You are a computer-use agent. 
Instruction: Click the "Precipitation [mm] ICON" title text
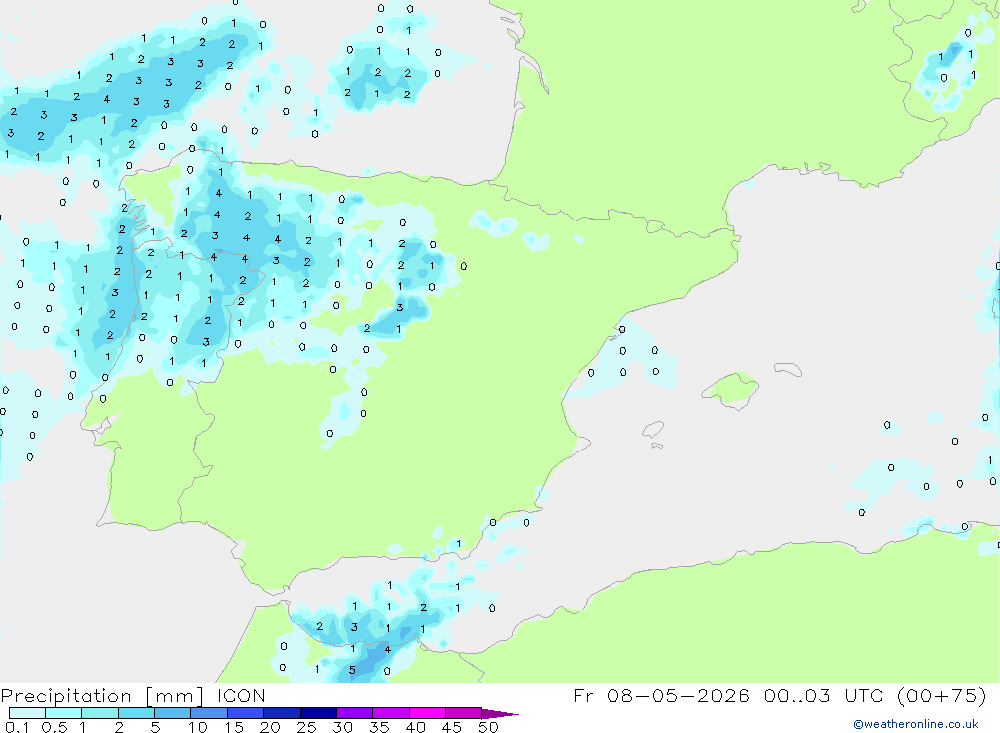pyautogui.click(x=133, y=696)
